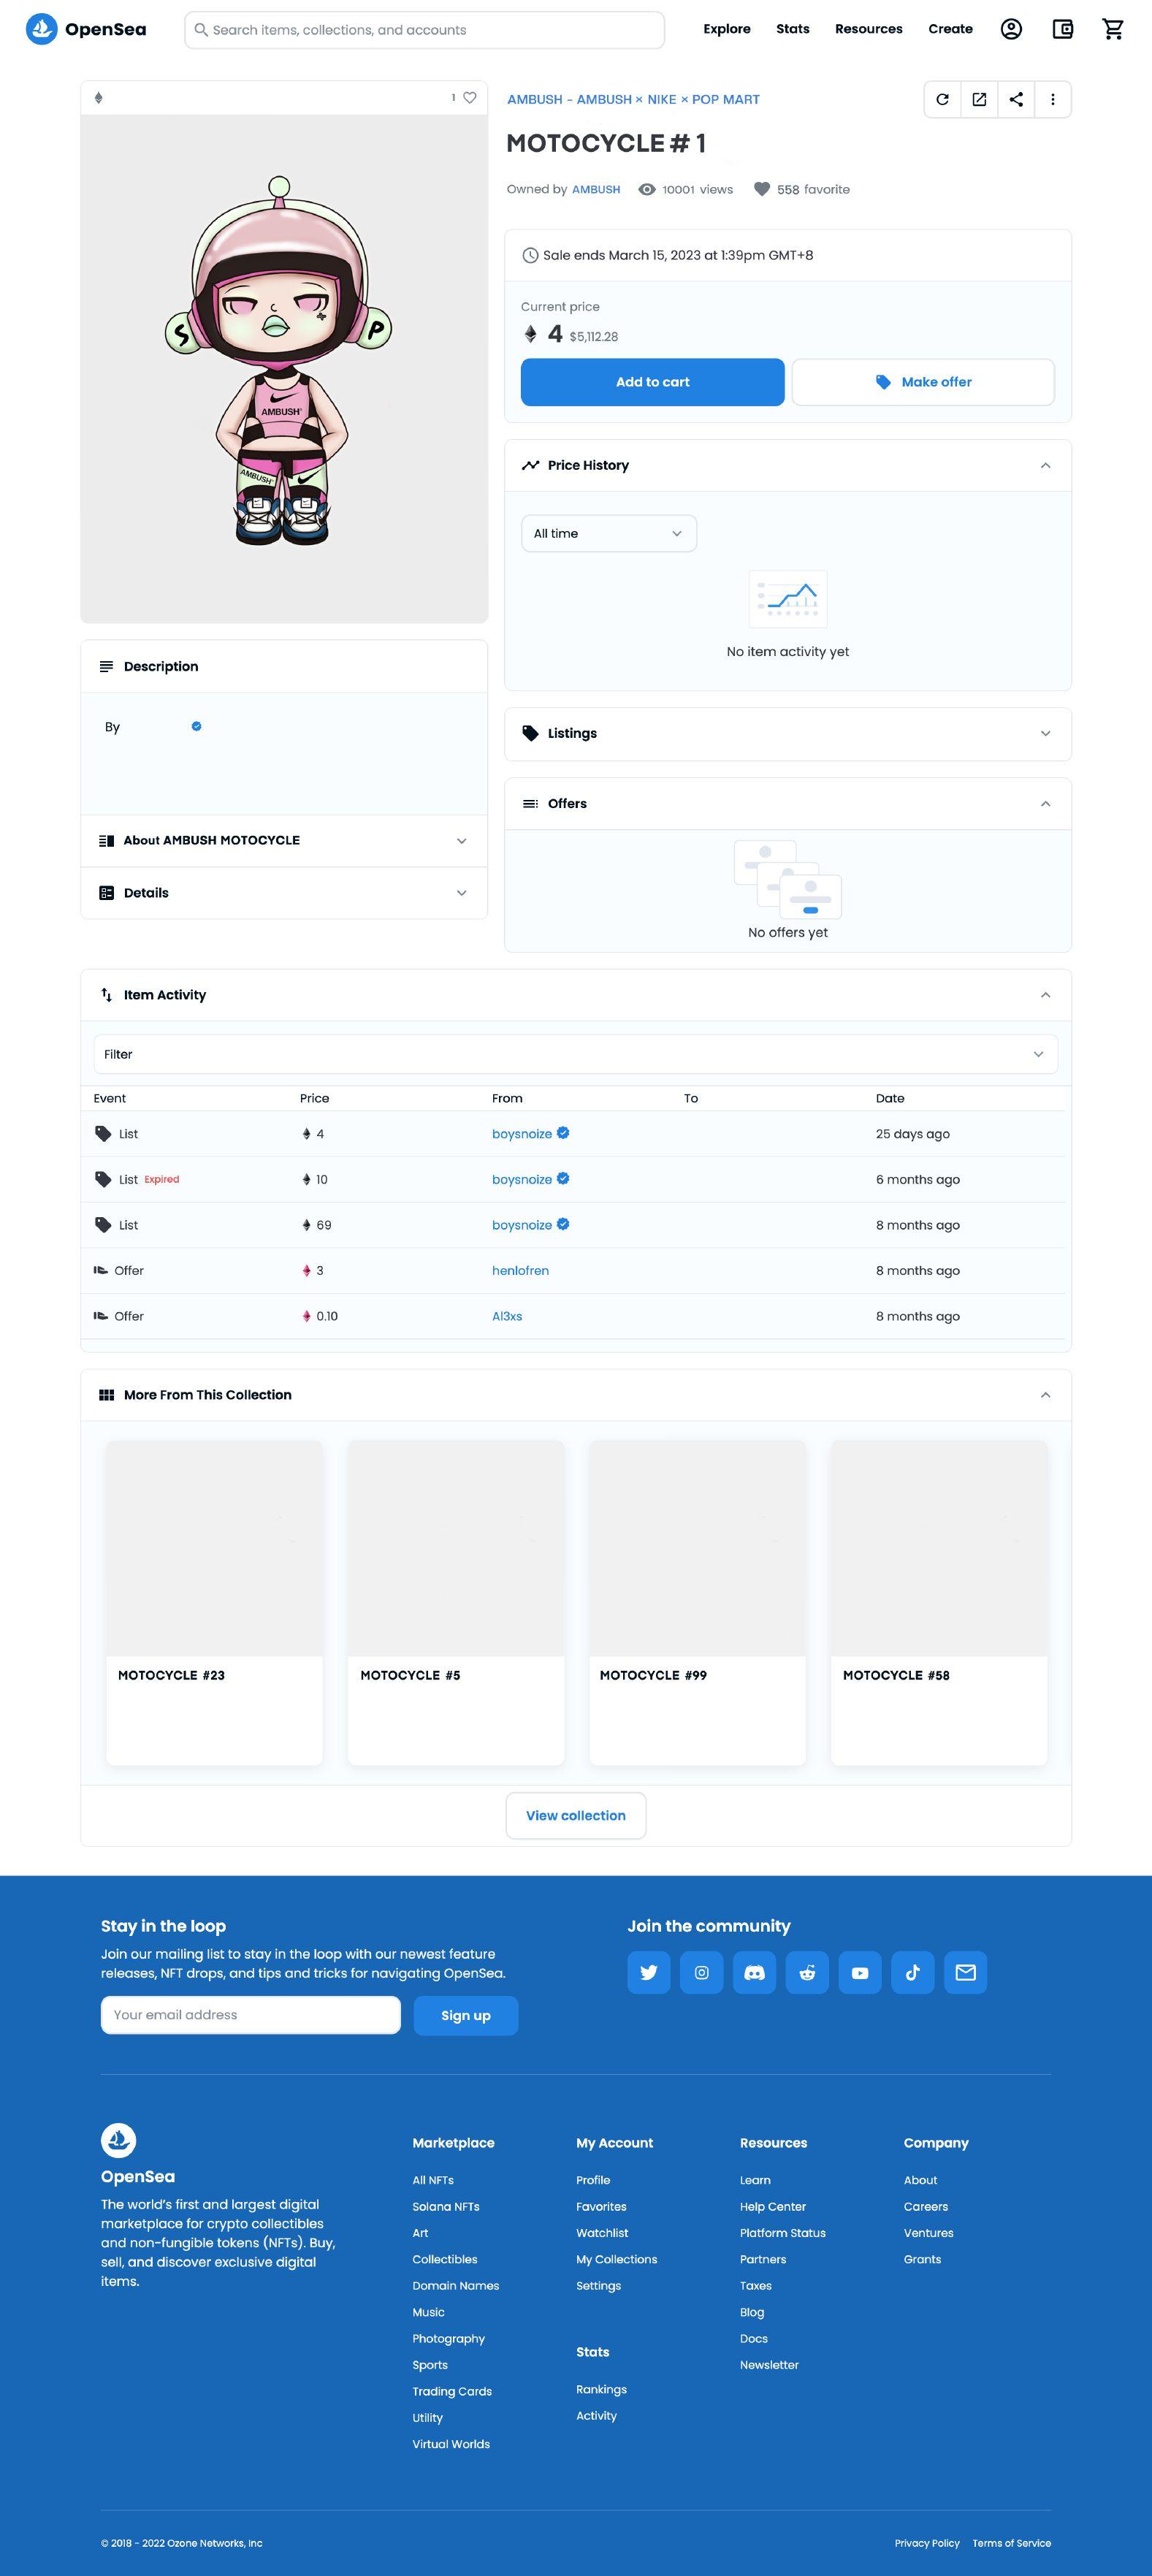Viewport: 1152px width, 2576px height.
Task: Click the share icon
Action: 1016,99
